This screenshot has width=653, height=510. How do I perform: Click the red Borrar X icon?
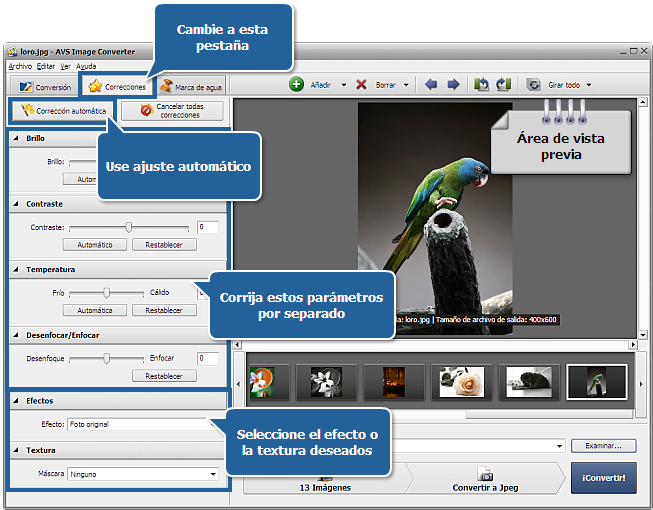point(361,85)
